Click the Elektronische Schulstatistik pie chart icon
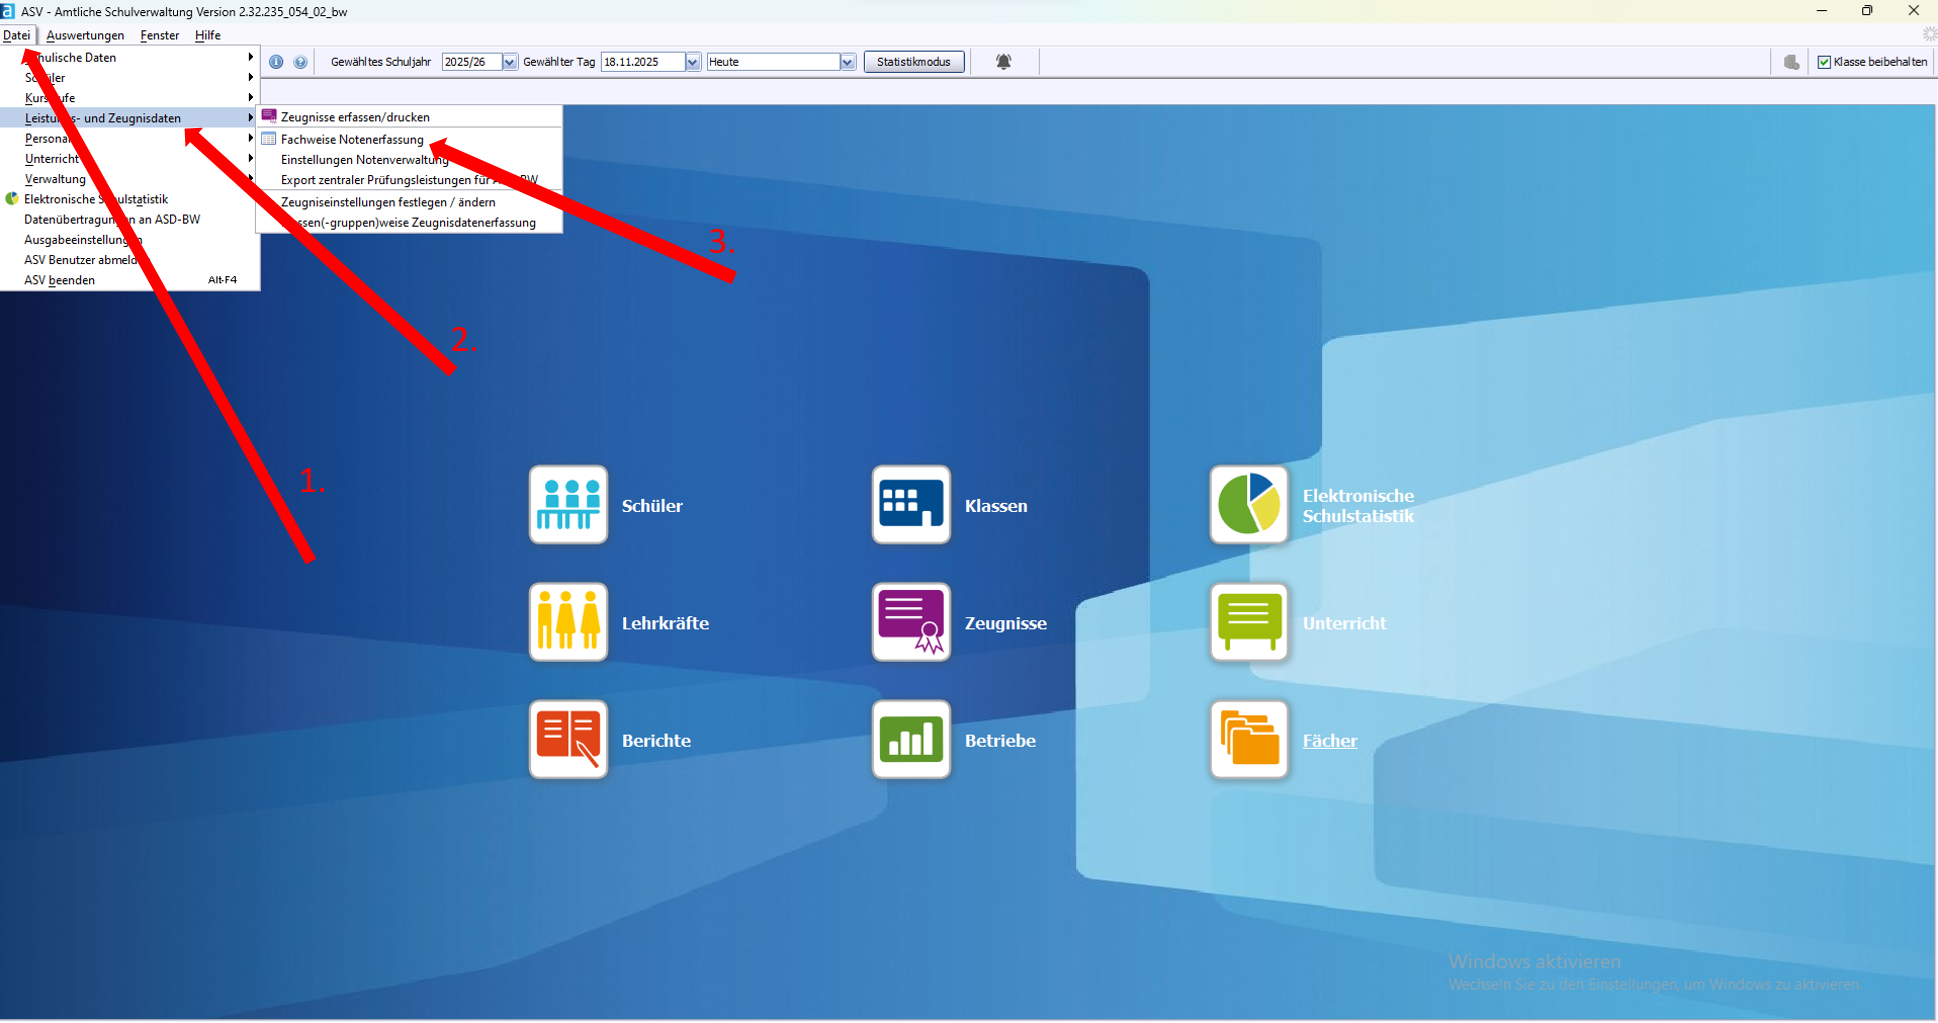Image resolution: width=1938 pixels, height=1023 pixels. pos(1248,504)
